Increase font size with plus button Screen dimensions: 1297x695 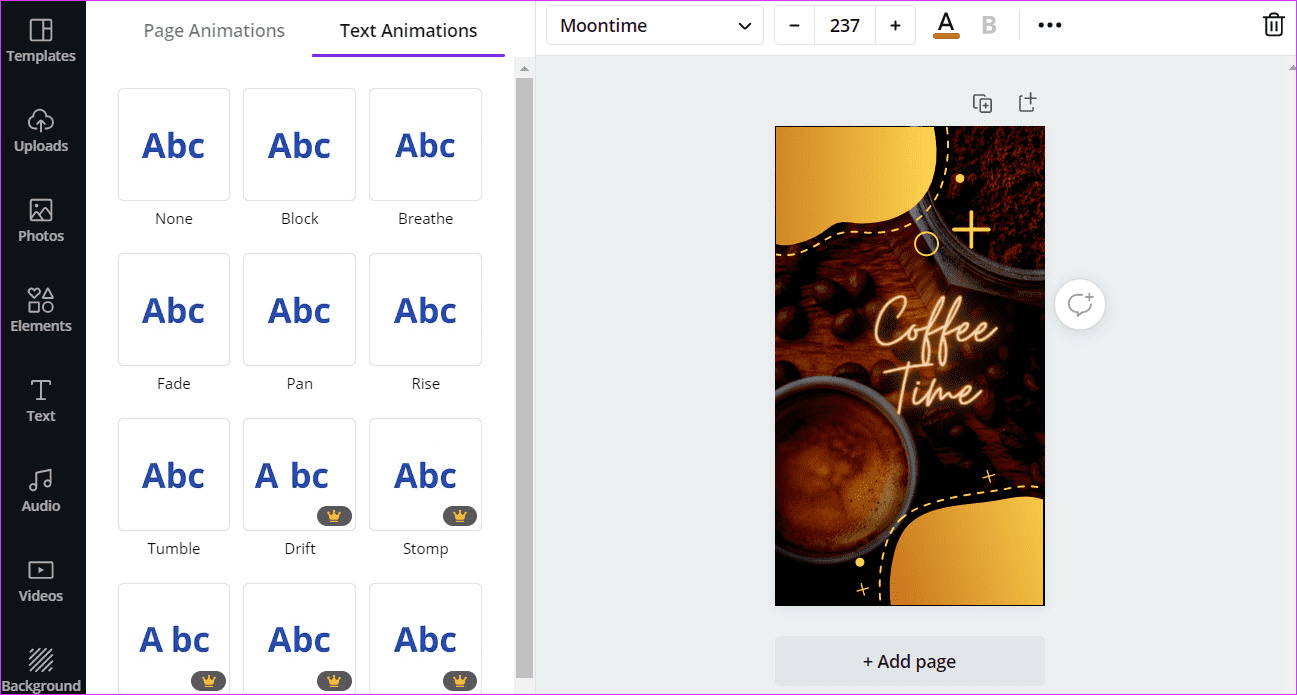[895, 25]
